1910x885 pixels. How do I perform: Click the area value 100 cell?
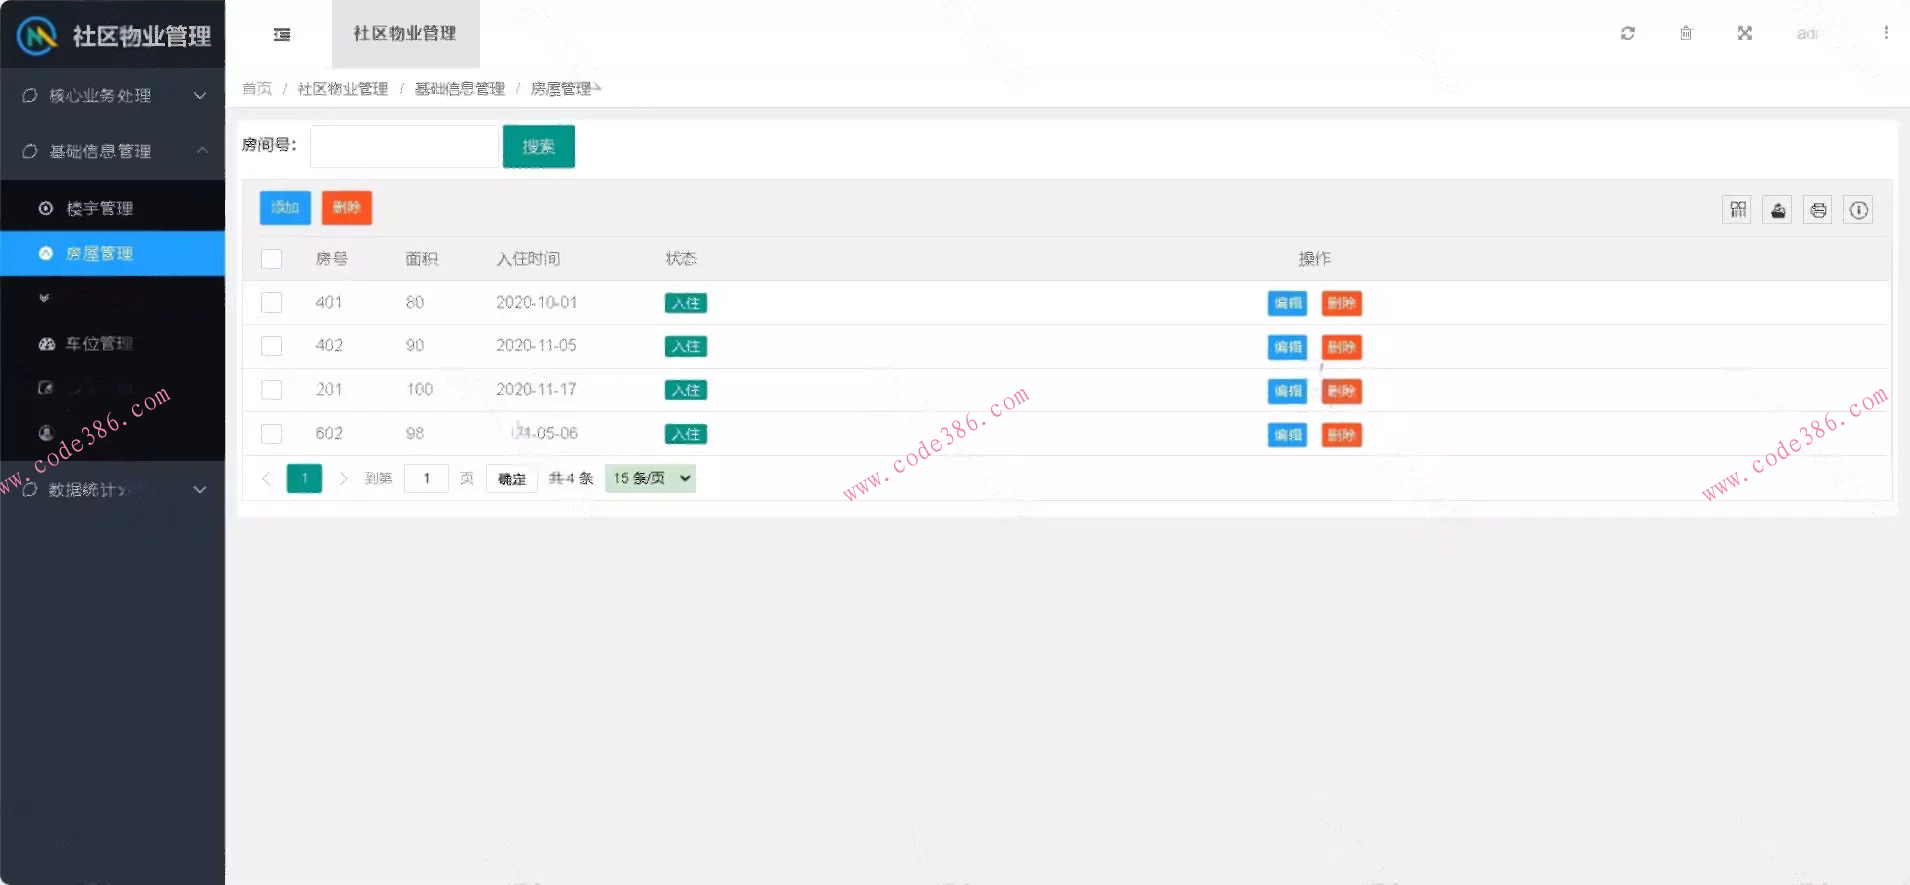(x=419, y=389)
